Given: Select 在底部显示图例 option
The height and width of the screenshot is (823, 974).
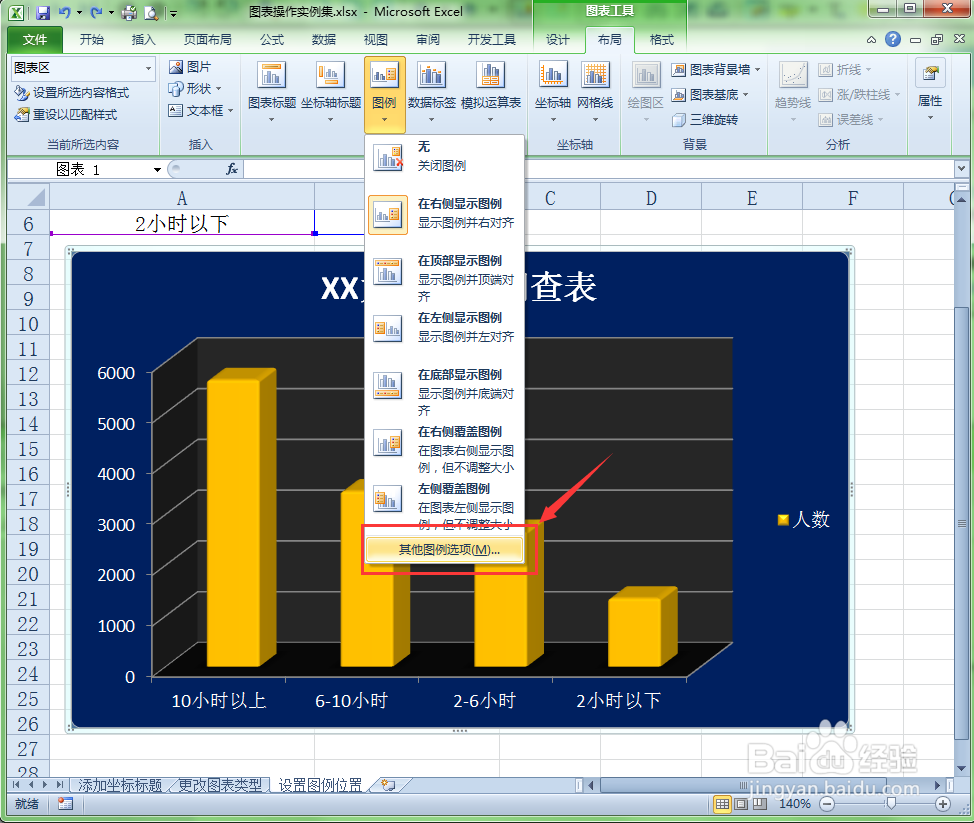Looking at the screenshot, I should pyautogui.click(x=445, y=392).
